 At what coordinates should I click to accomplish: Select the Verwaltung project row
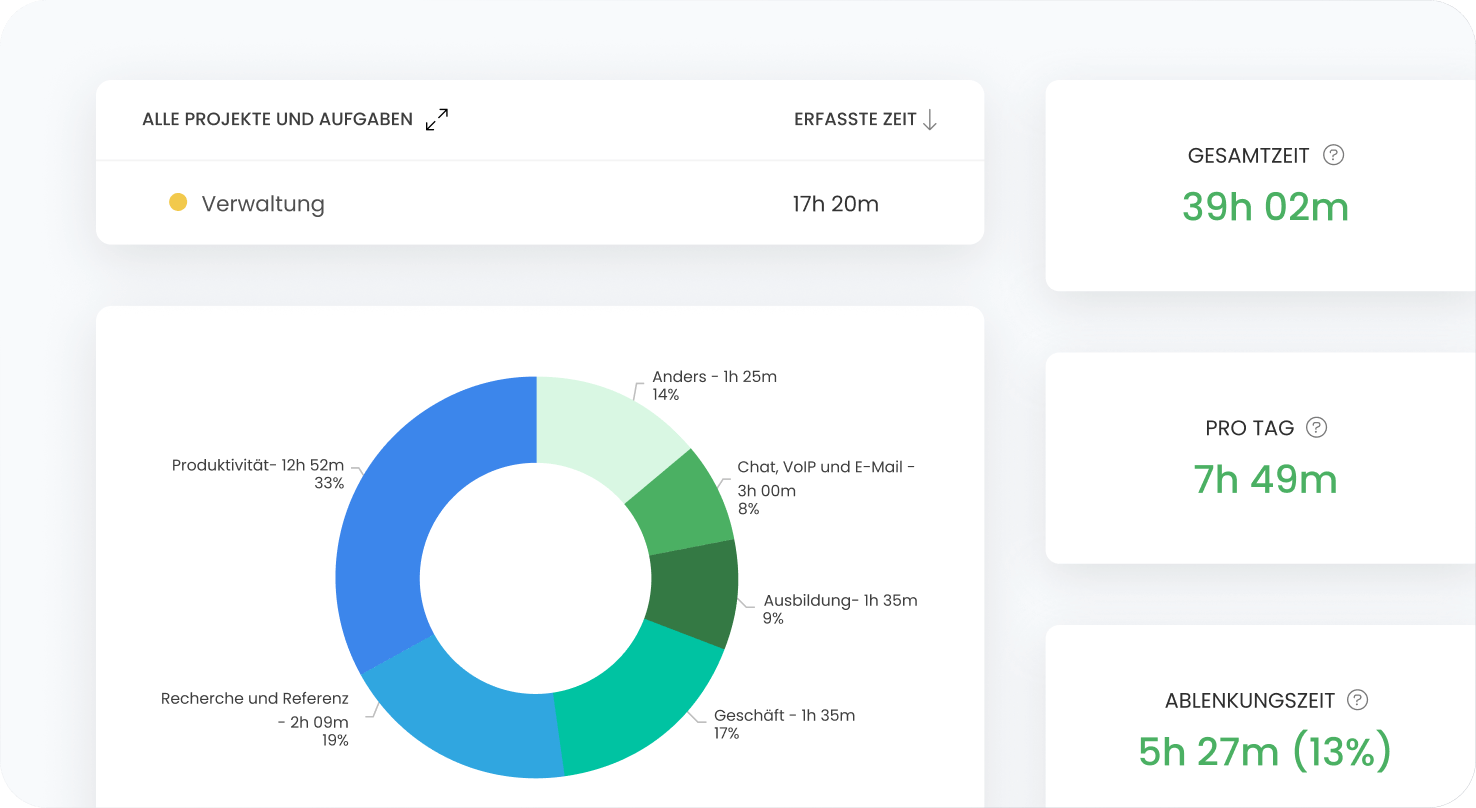pyautogui.click(x=540, y=204)
